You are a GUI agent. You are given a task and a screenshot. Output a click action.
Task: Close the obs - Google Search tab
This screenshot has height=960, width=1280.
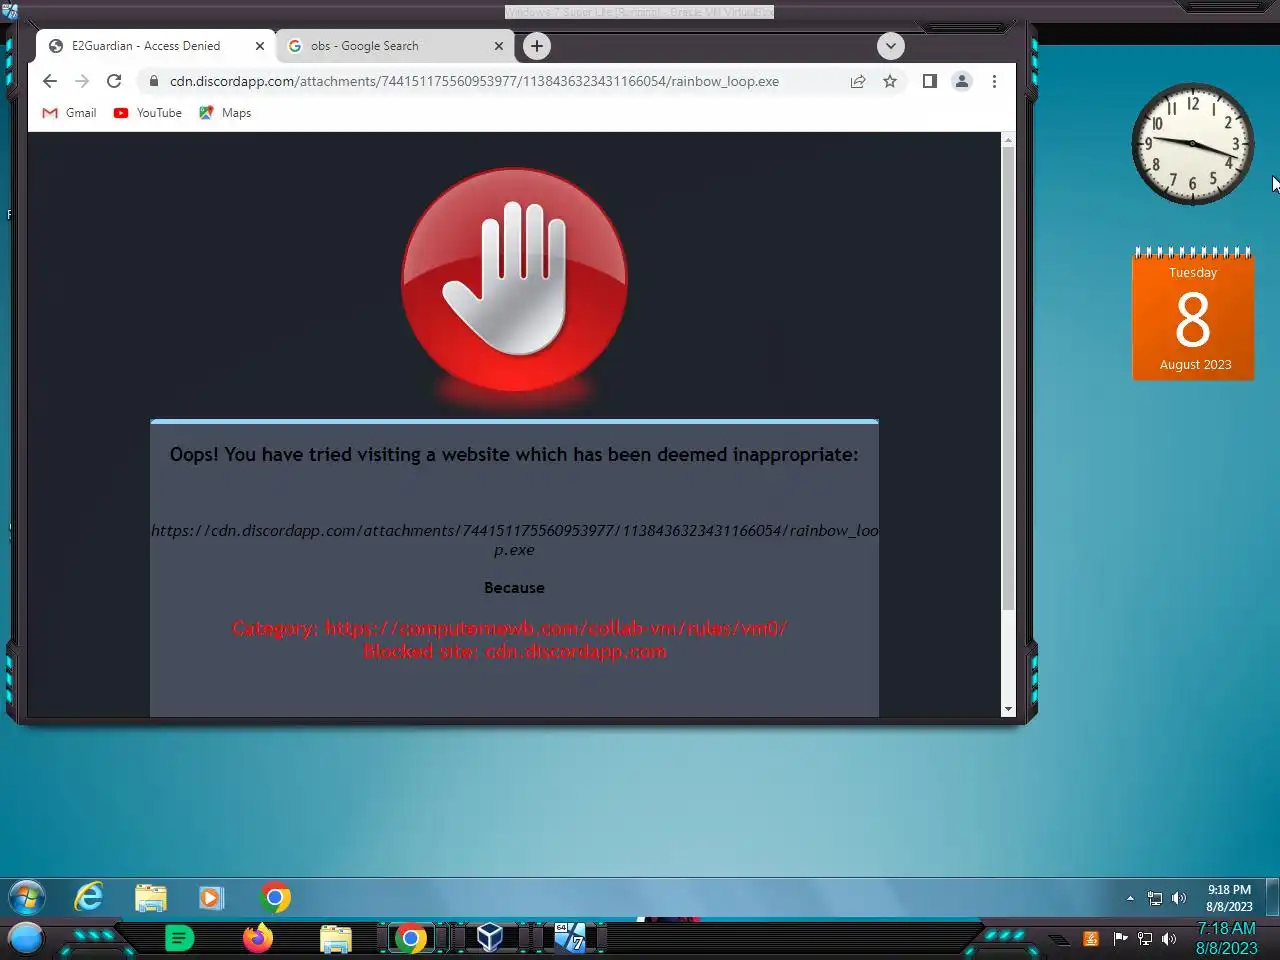point(499,46)
